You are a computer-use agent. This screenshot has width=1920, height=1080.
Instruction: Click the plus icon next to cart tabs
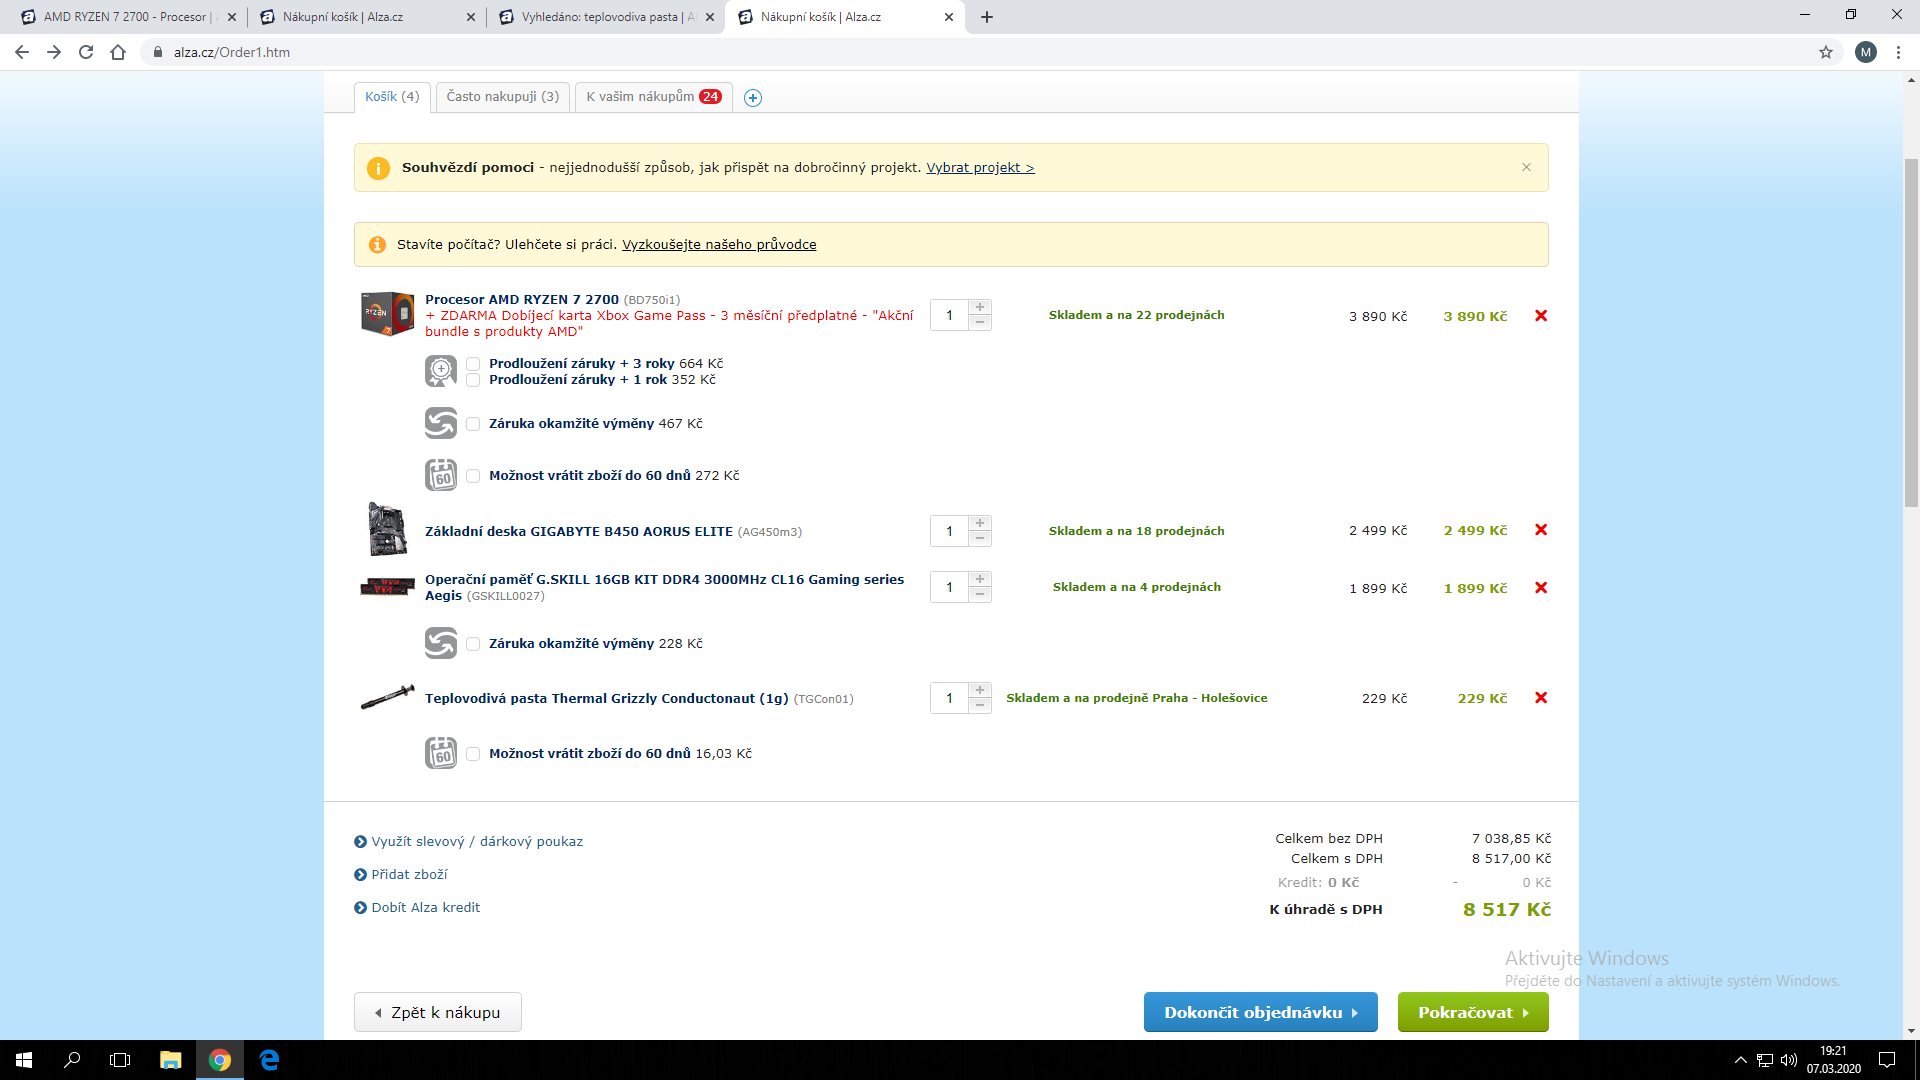click(753, 98)
